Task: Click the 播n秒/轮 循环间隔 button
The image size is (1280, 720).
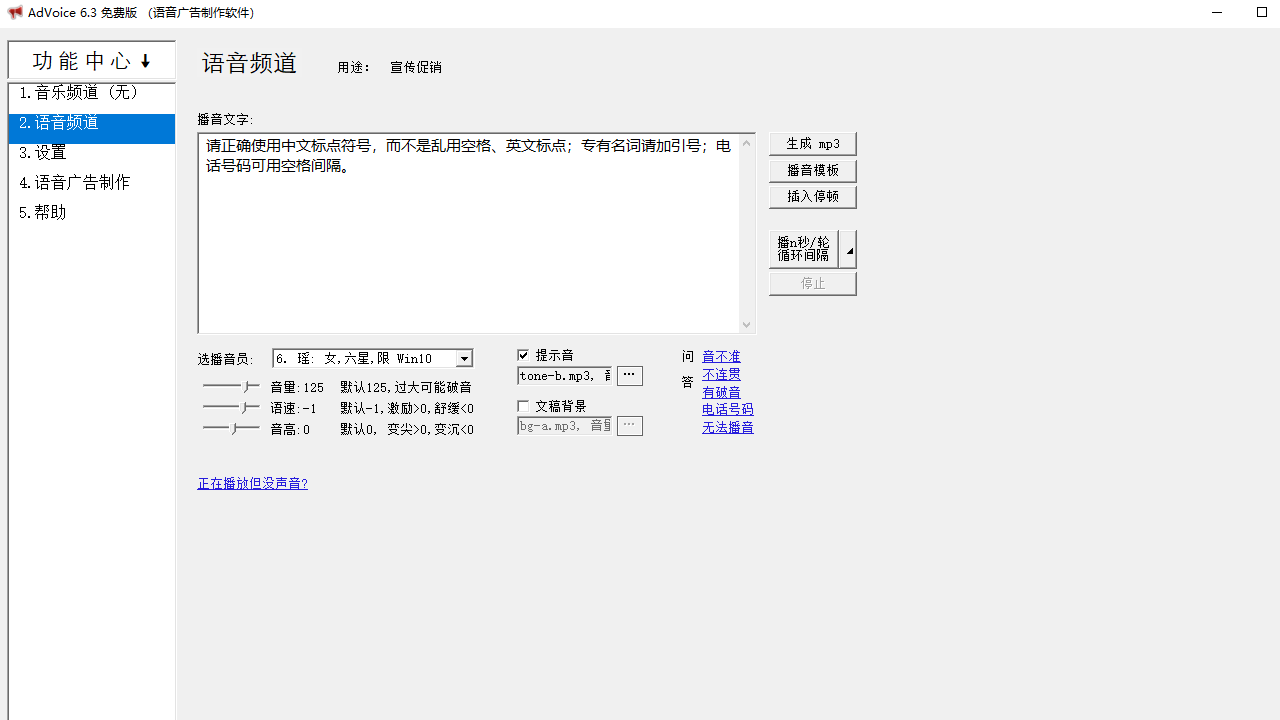Action: pyautogui.click(x=804, y=249)
